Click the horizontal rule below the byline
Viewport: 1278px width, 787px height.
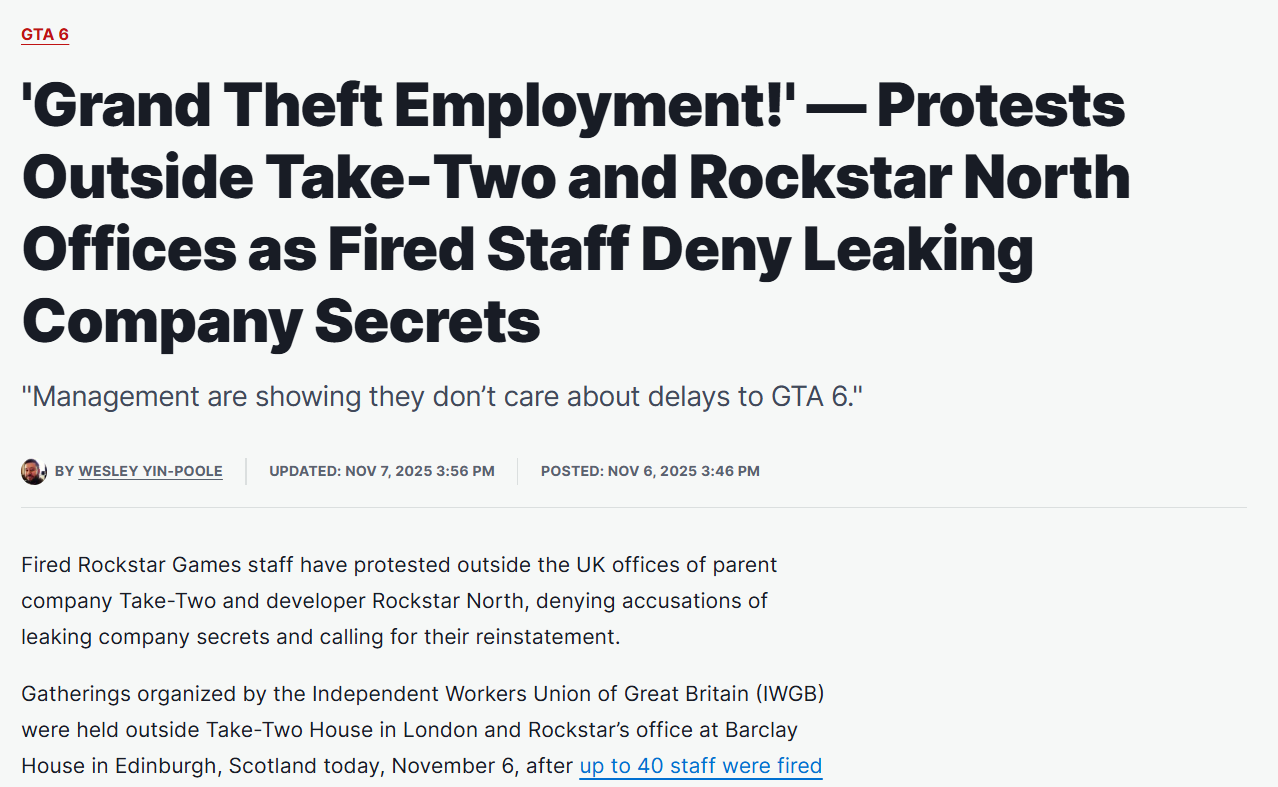click(633, 507)
